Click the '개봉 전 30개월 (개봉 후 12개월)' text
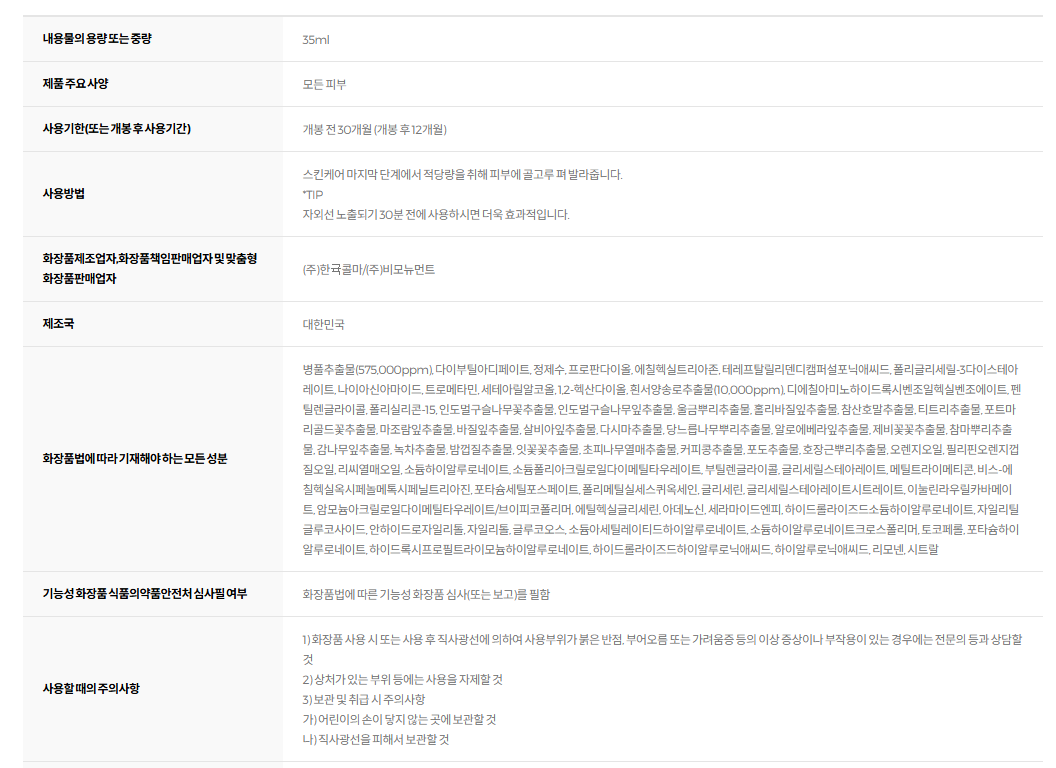This screenshot has width=1056, height=768. (374, 130)
